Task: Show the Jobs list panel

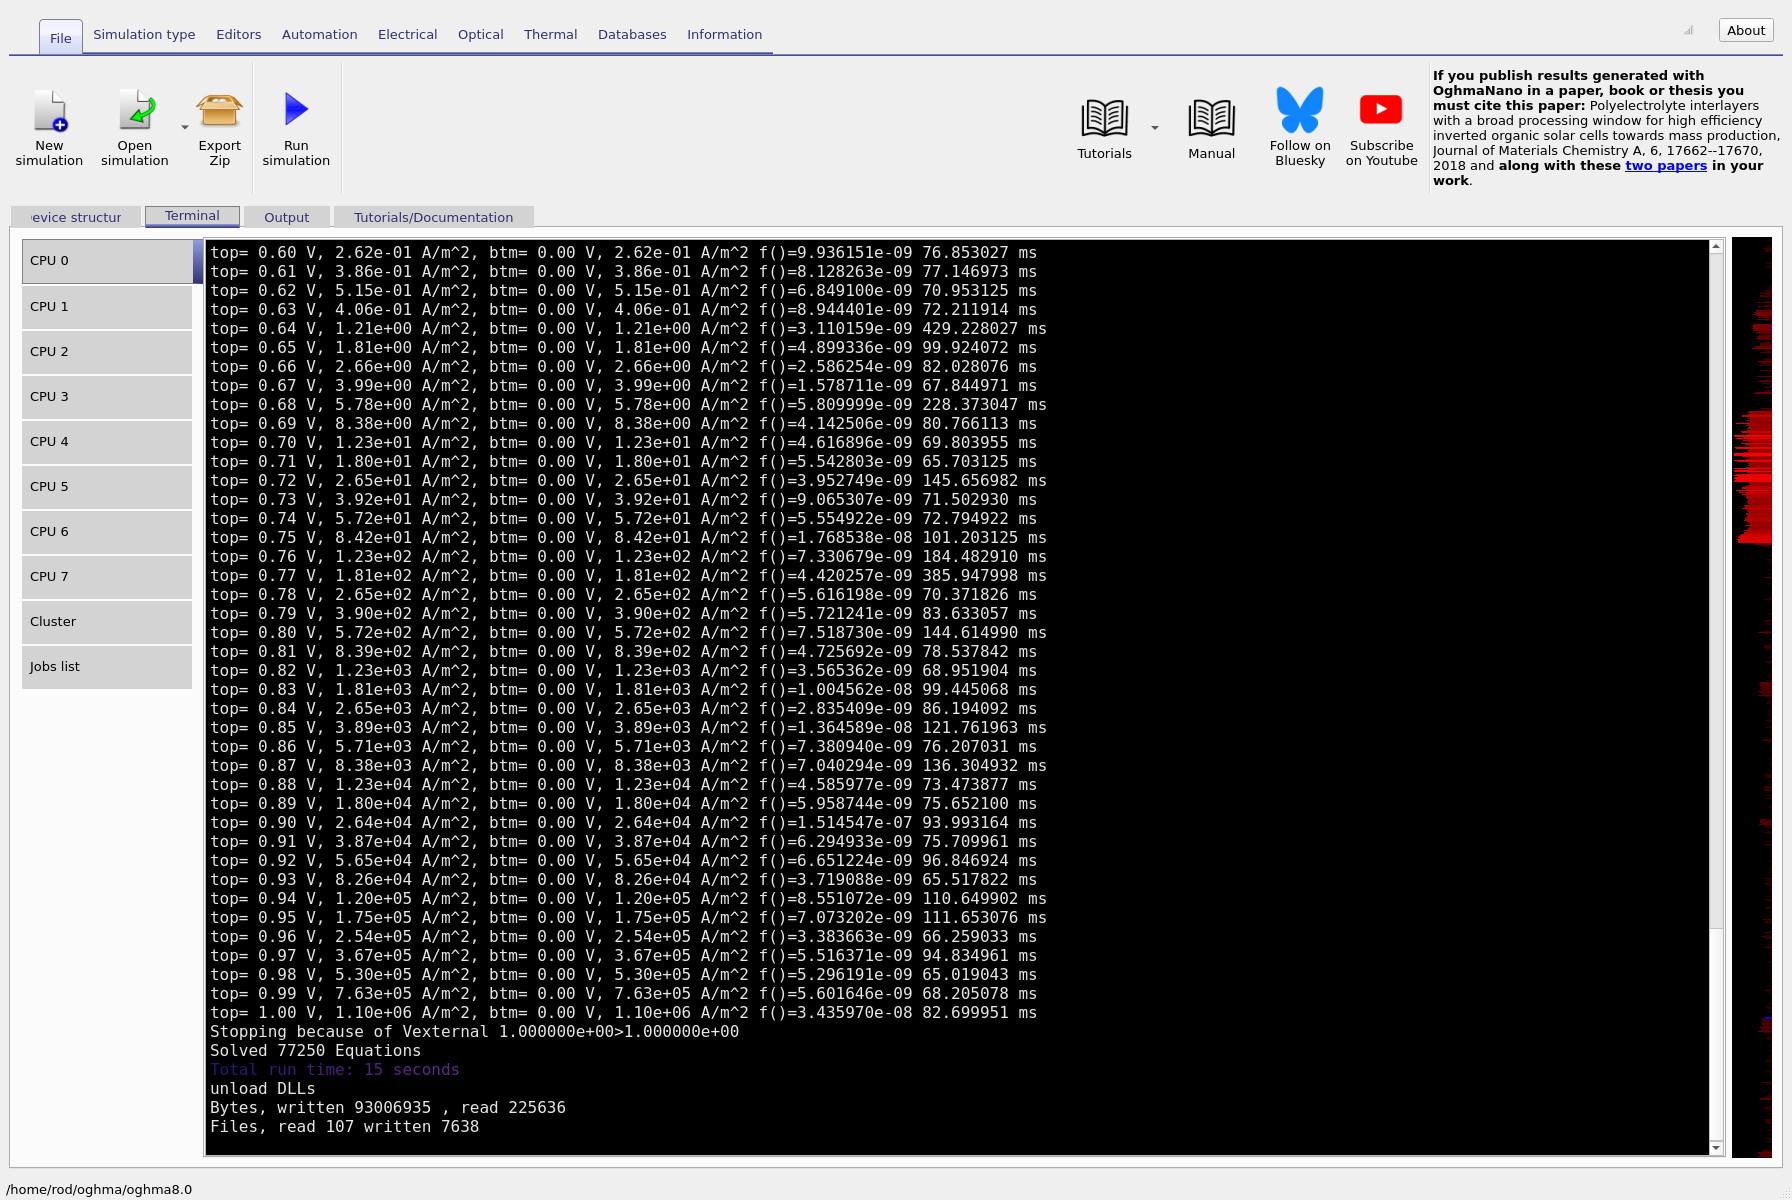Action: pos(106,666)
